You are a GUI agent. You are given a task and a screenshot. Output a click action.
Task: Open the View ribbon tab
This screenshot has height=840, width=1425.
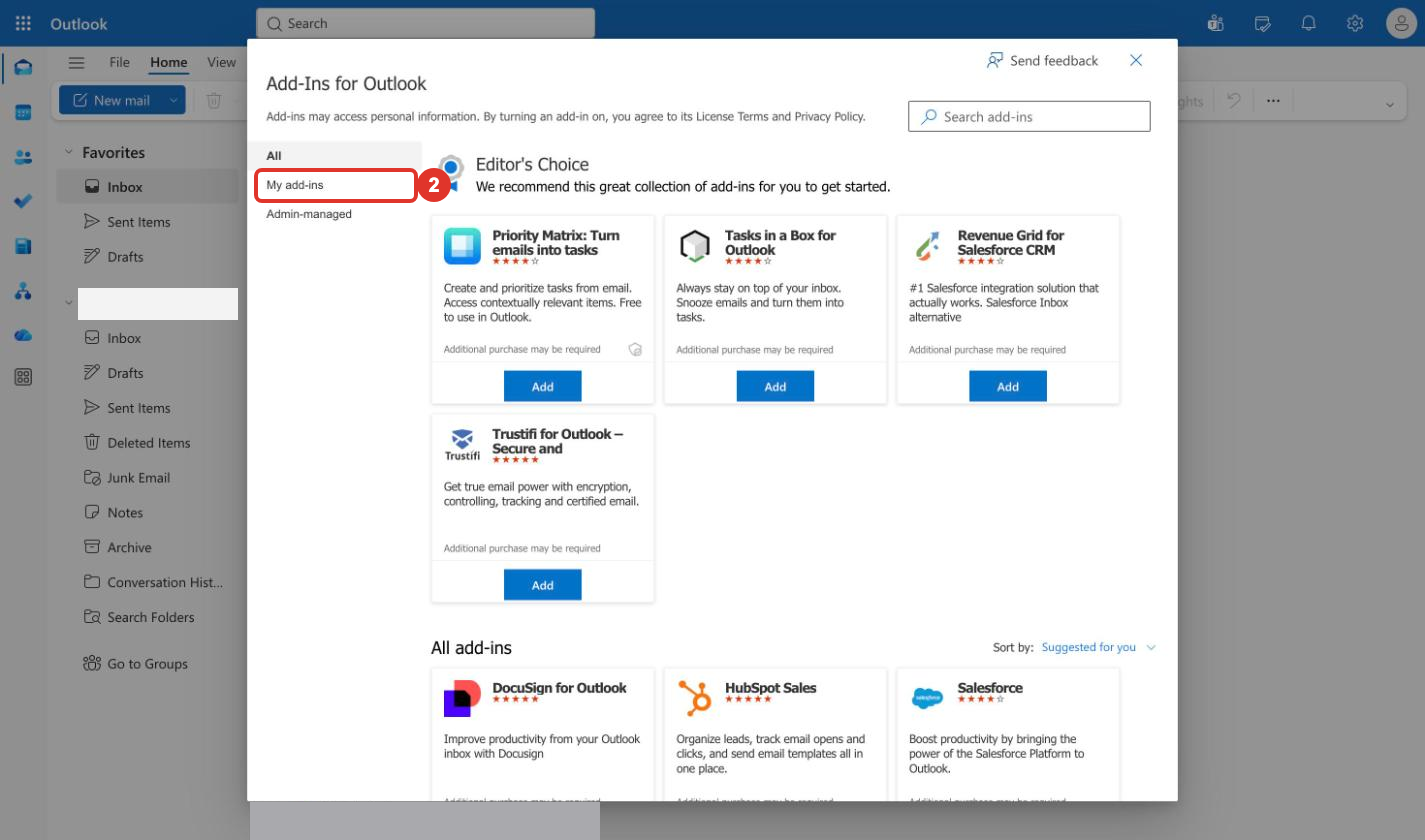click(x=221, y=62)
